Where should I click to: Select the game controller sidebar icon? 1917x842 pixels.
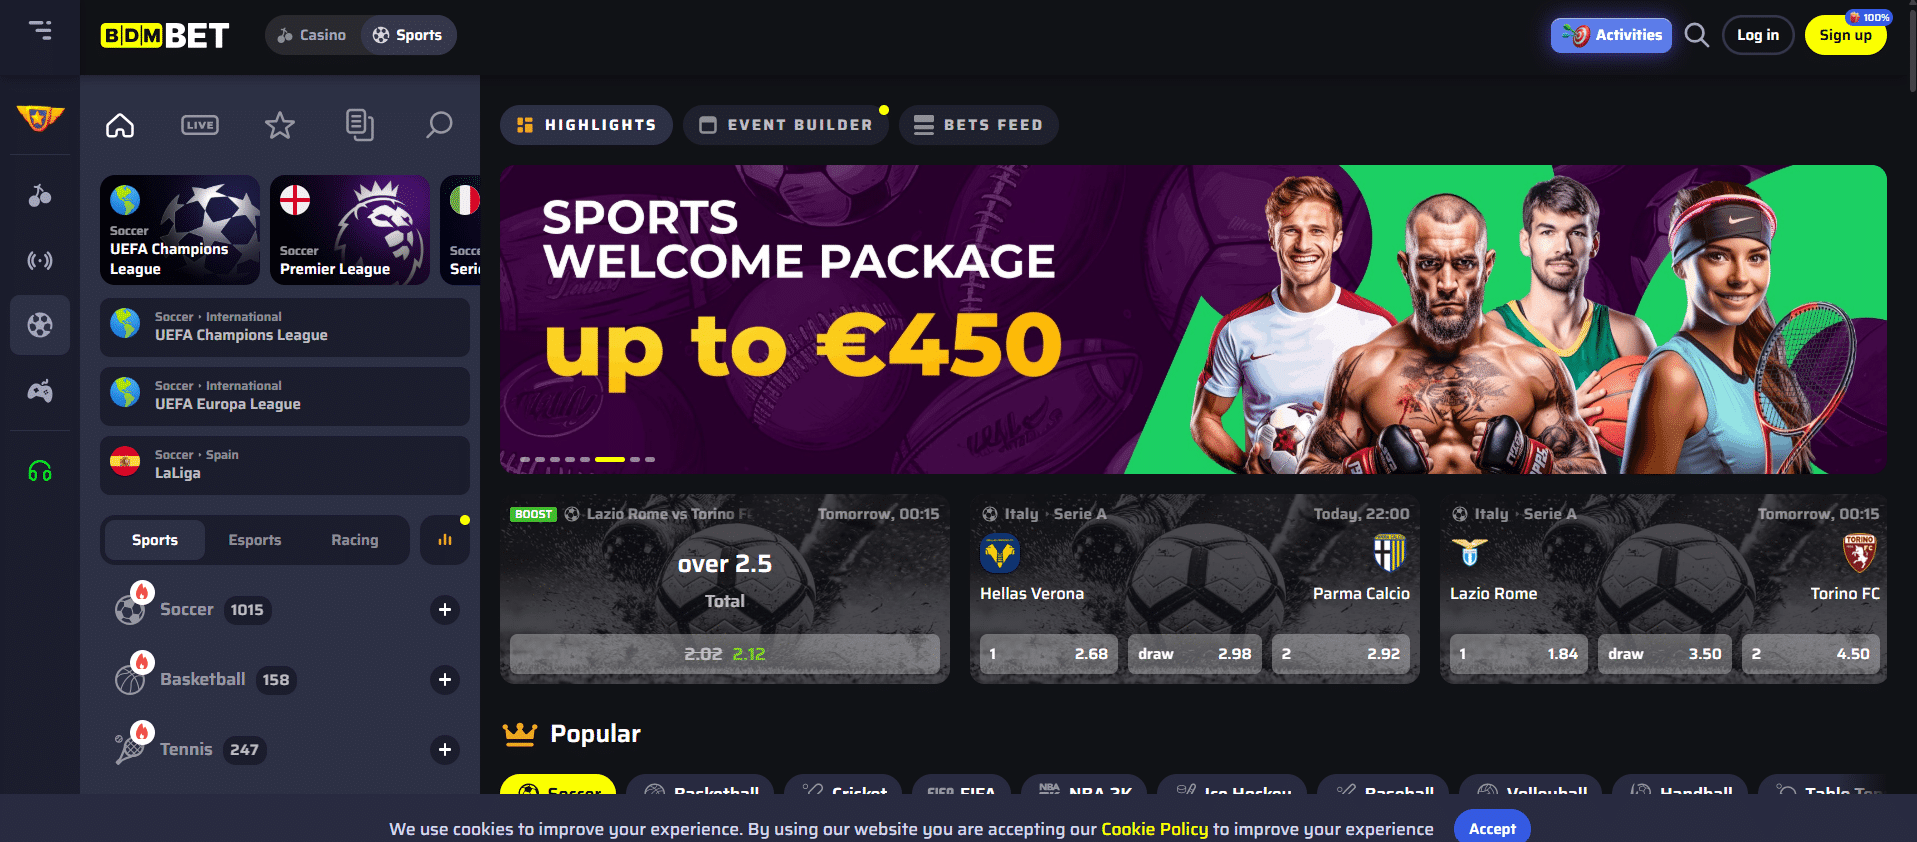coord(40,391)
